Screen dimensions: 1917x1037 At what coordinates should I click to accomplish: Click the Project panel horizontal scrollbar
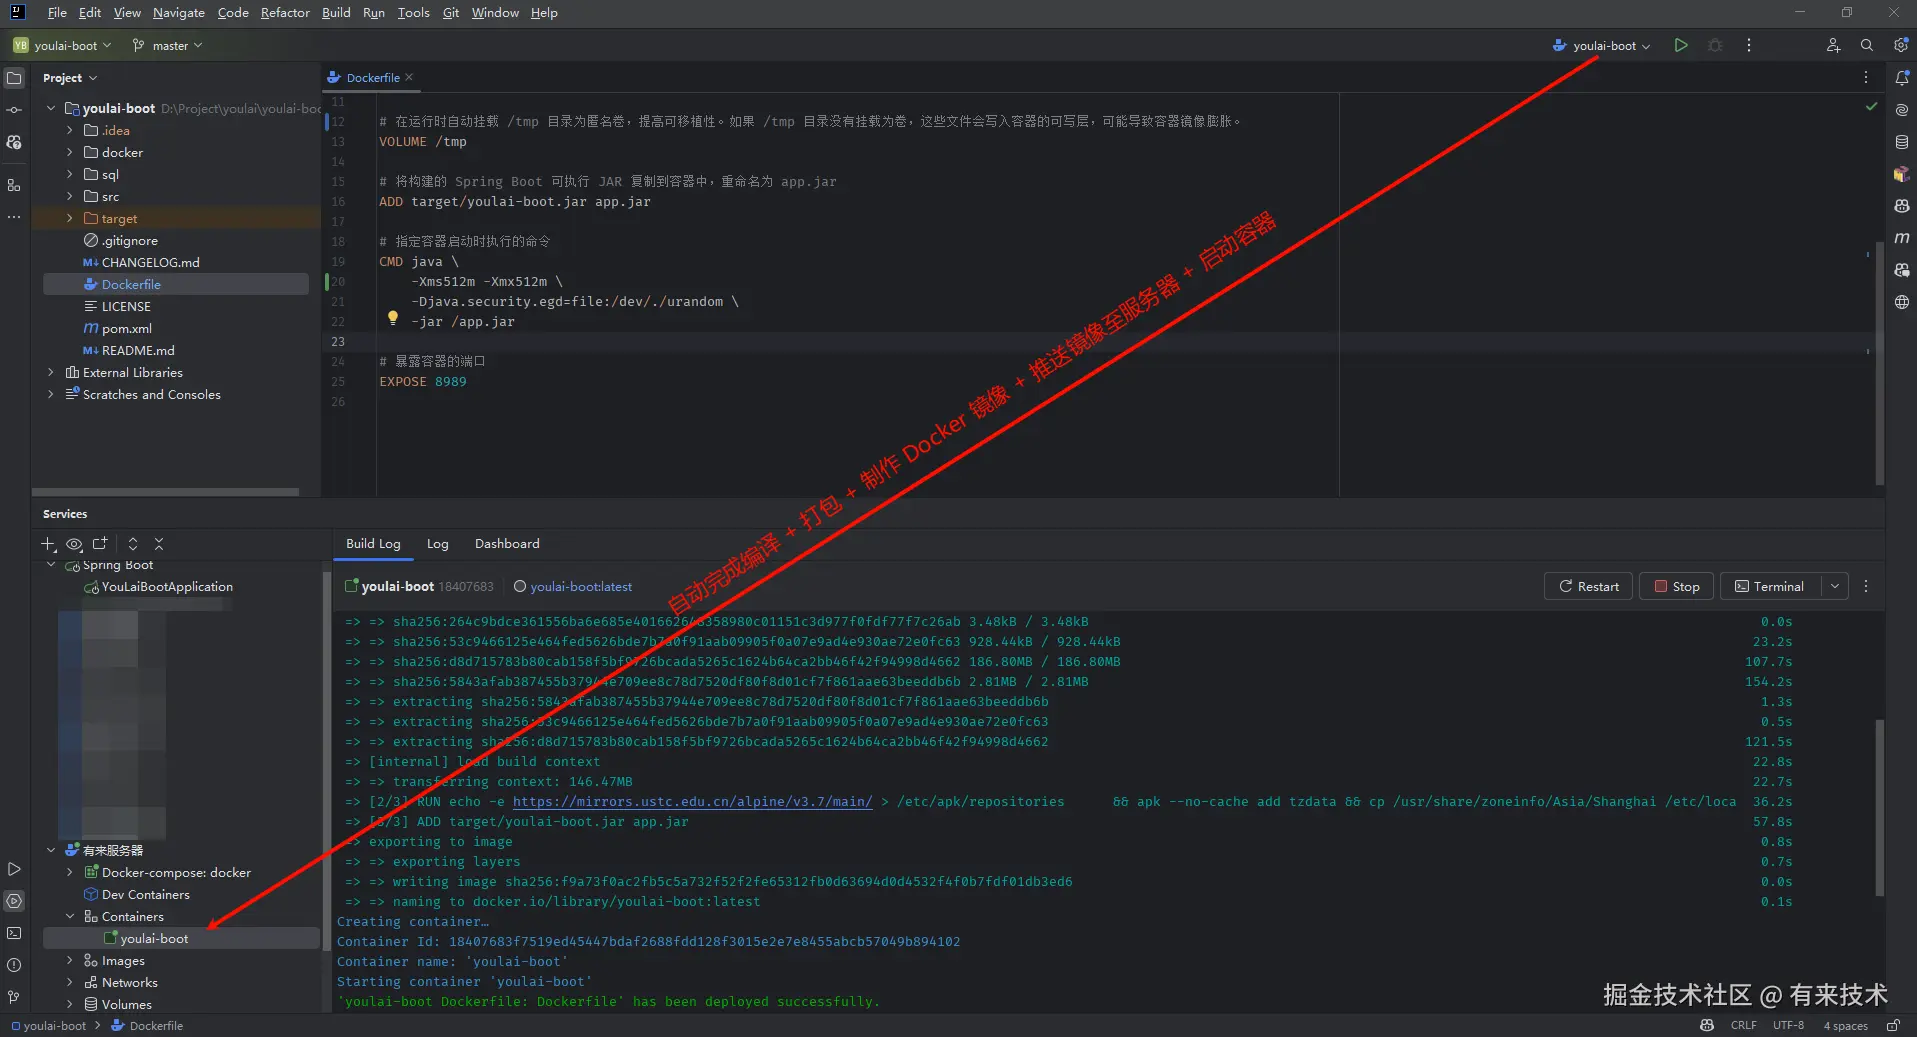click(x=165, y=492)
